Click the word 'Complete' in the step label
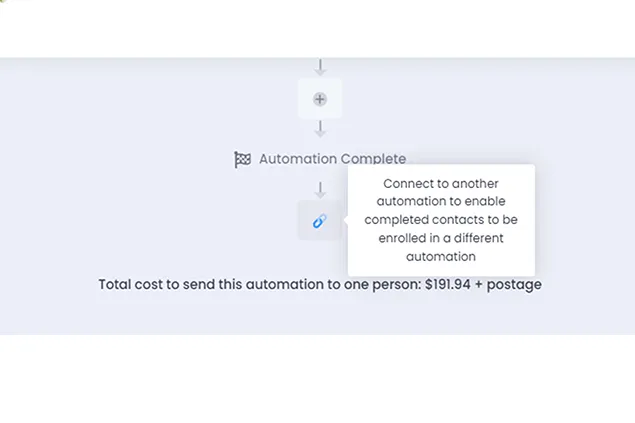The height and width of the screenshot is (423, 635). pyautogui.click(x=373, y=159)
